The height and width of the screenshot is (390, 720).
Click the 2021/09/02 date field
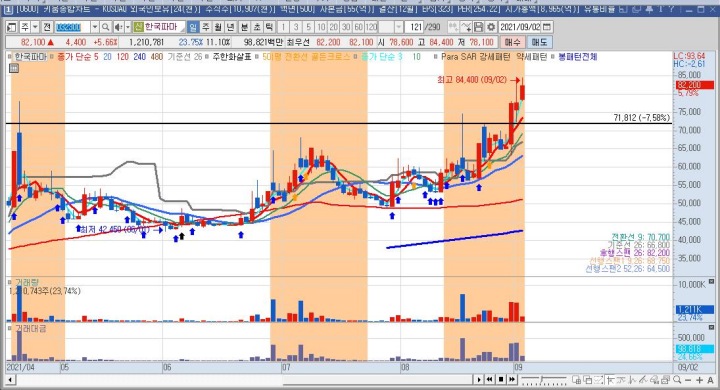pyautogui.click(x=521, y=27)
